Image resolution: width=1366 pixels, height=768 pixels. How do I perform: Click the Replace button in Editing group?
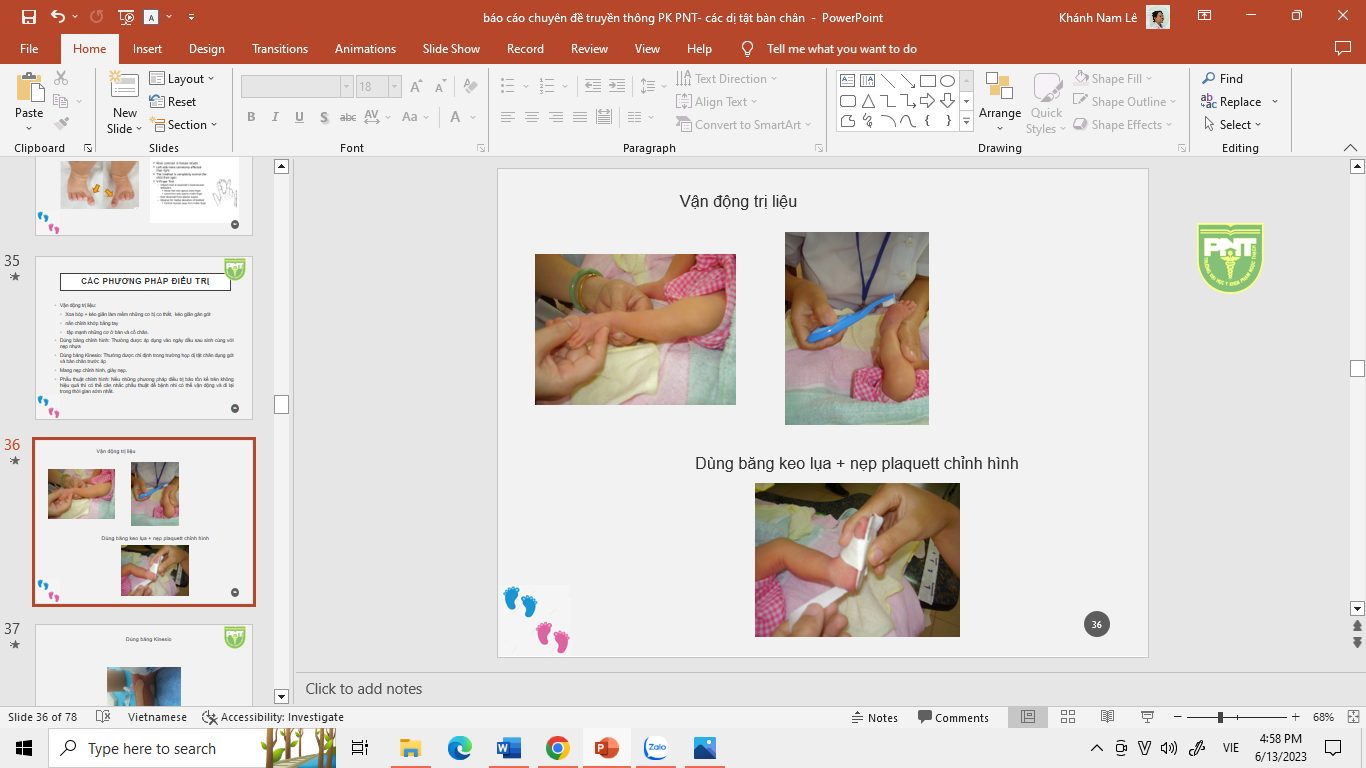click(1239, 102)
